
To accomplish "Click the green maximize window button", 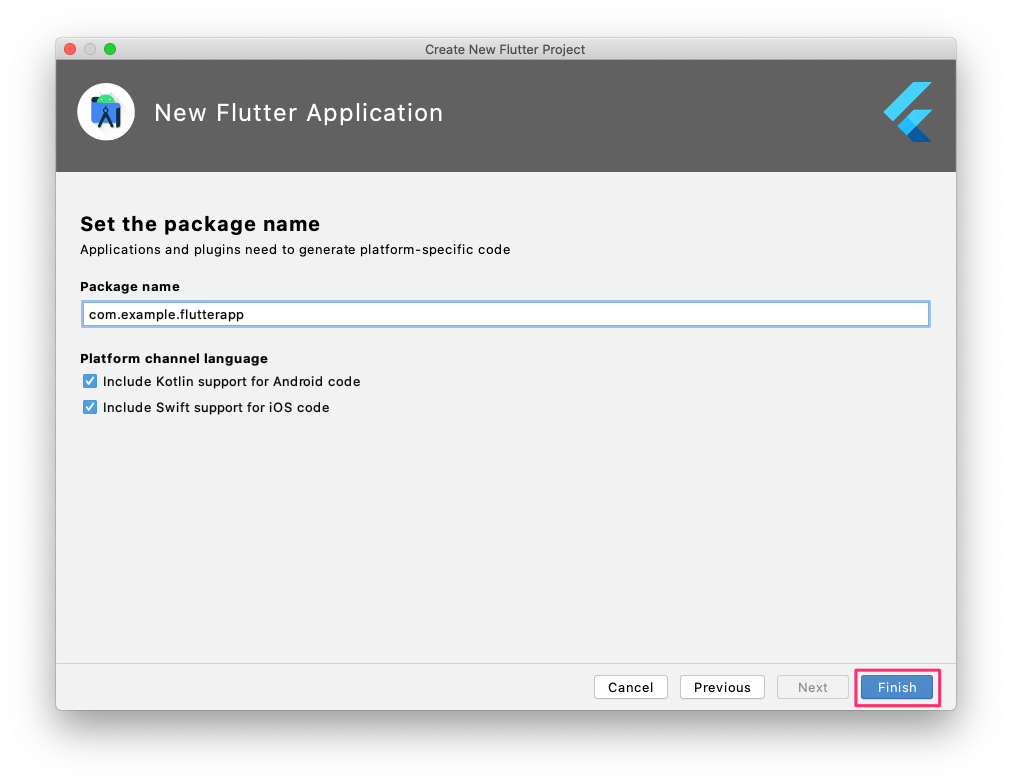I will tap(110, 49).
